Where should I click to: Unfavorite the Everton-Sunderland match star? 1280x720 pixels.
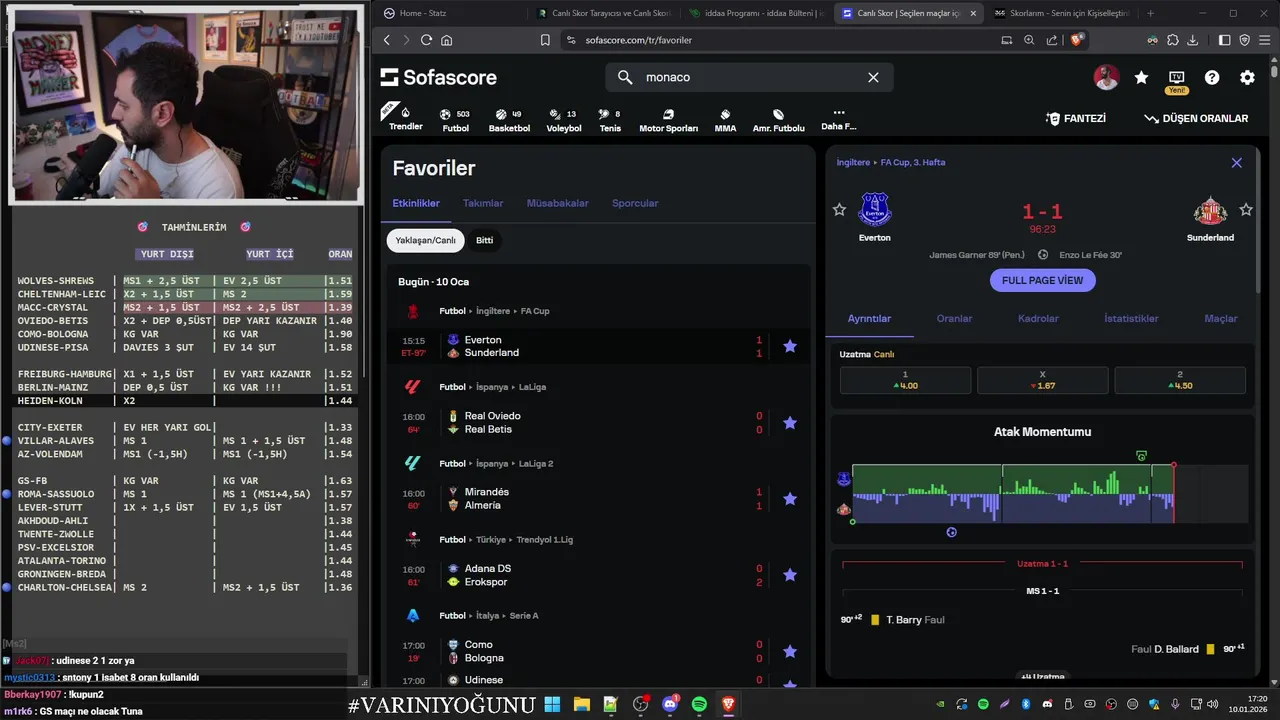click(790, 346)
